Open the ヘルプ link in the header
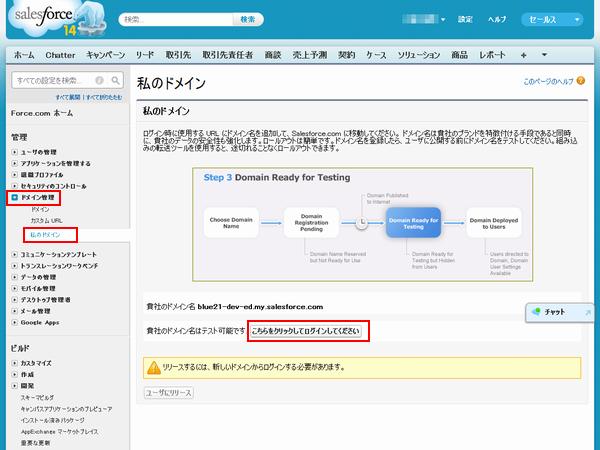This screenshot has width=600, height=450. coord(497,19)
